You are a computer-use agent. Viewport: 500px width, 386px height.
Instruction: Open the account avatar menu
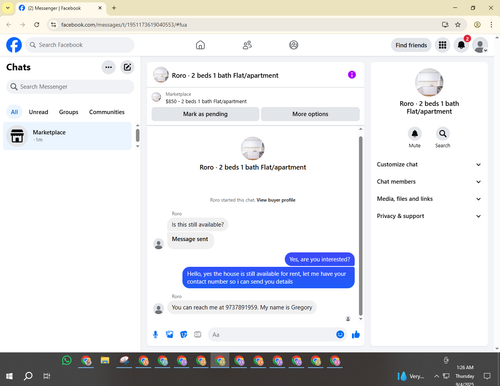[480, 45]
